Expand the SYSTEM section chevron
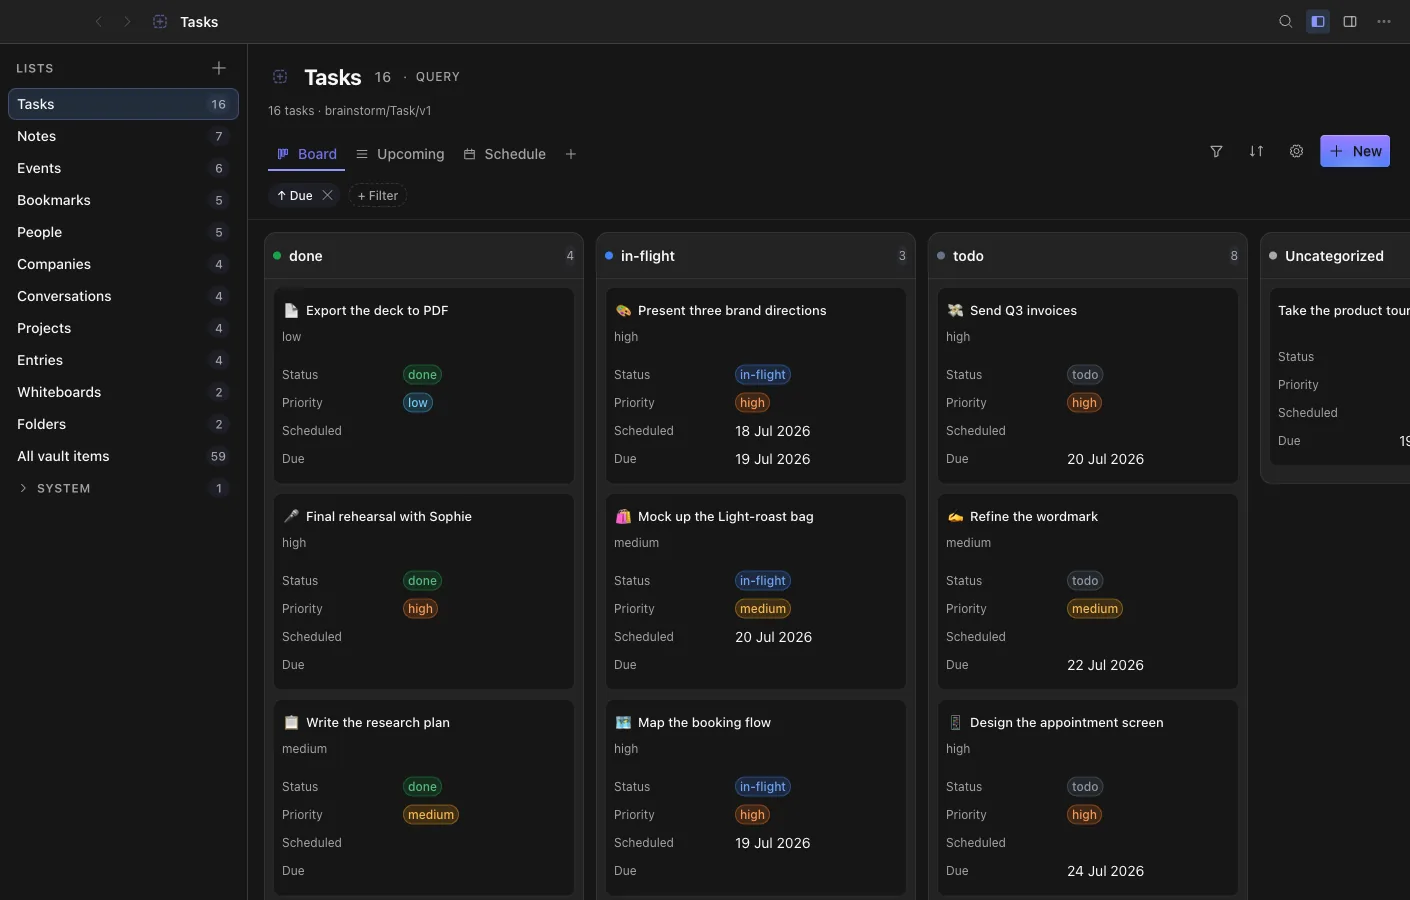 pos(23,488)
